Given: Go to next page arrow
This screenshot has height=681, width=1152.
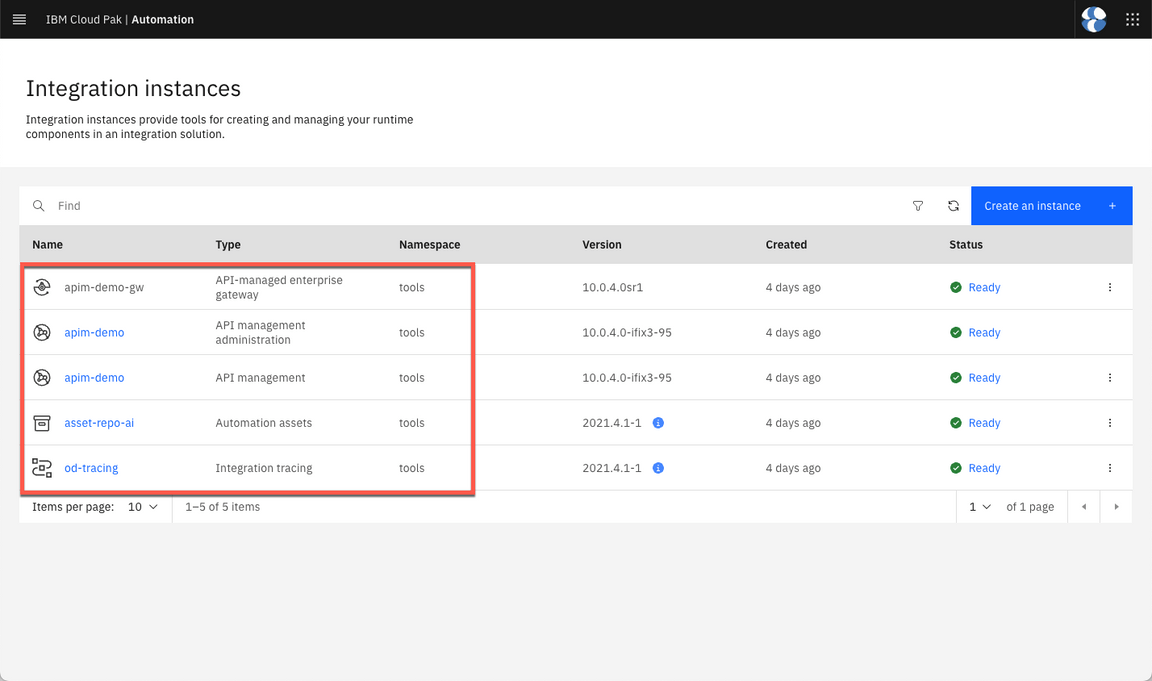Looking at the screenshot, I should click(x=1116, y=507).
